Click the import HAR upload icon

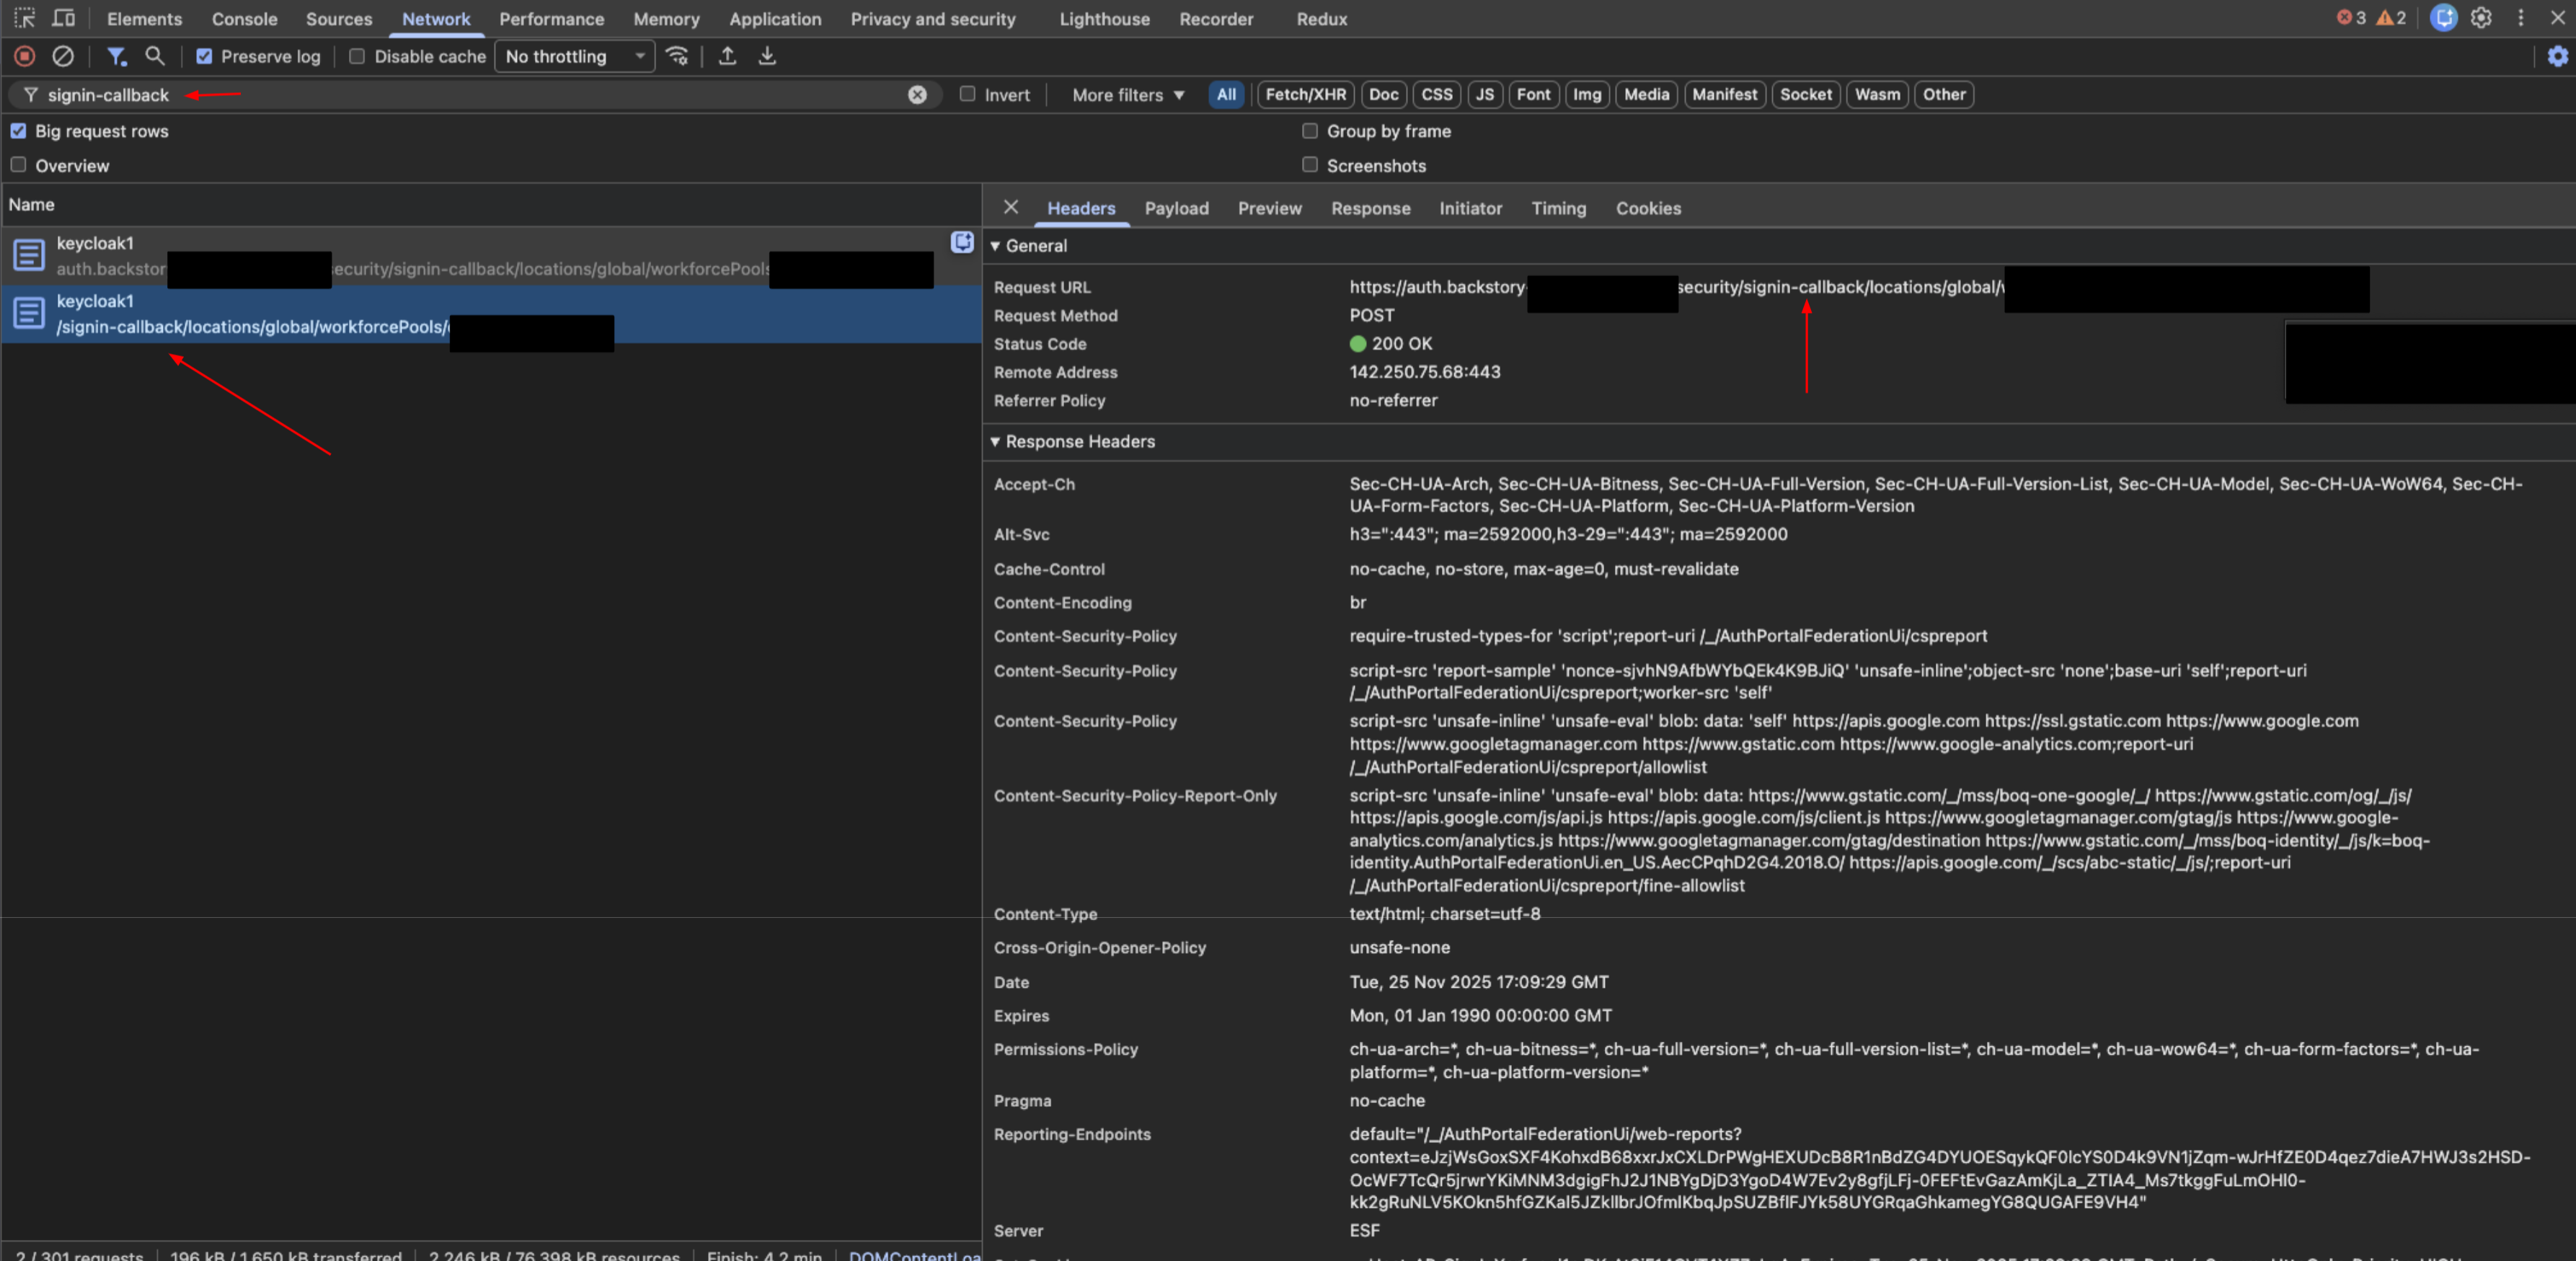728,57
